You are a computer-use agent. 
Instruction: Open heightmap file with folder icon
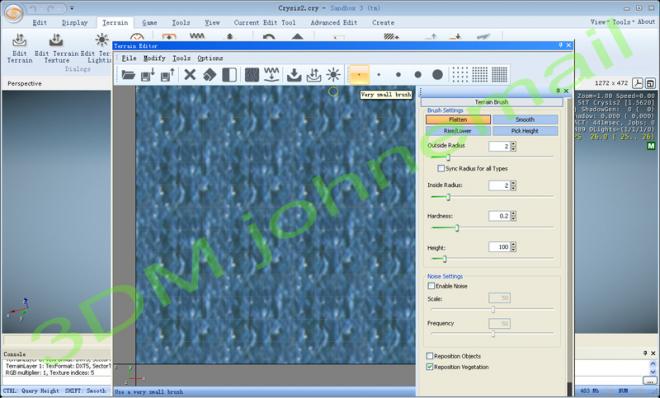(128, 75)
